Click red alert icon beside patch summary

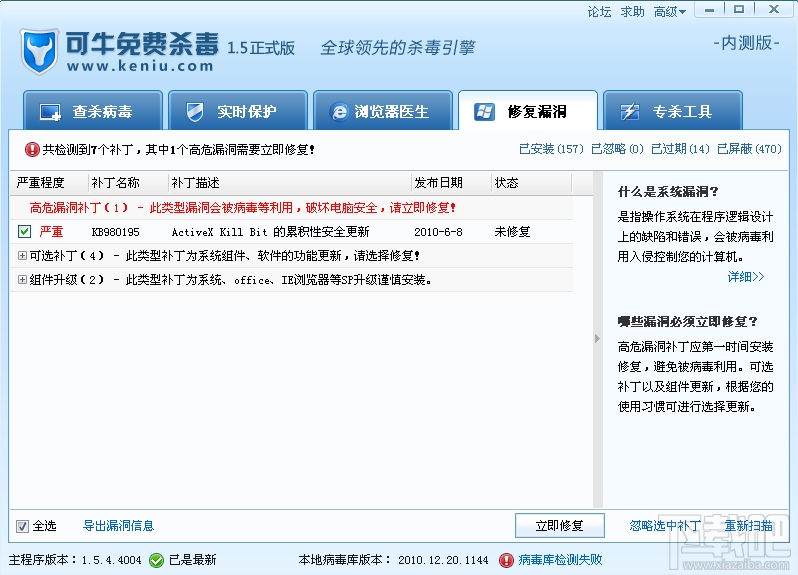pyautogui.click(x=32, y=149)
